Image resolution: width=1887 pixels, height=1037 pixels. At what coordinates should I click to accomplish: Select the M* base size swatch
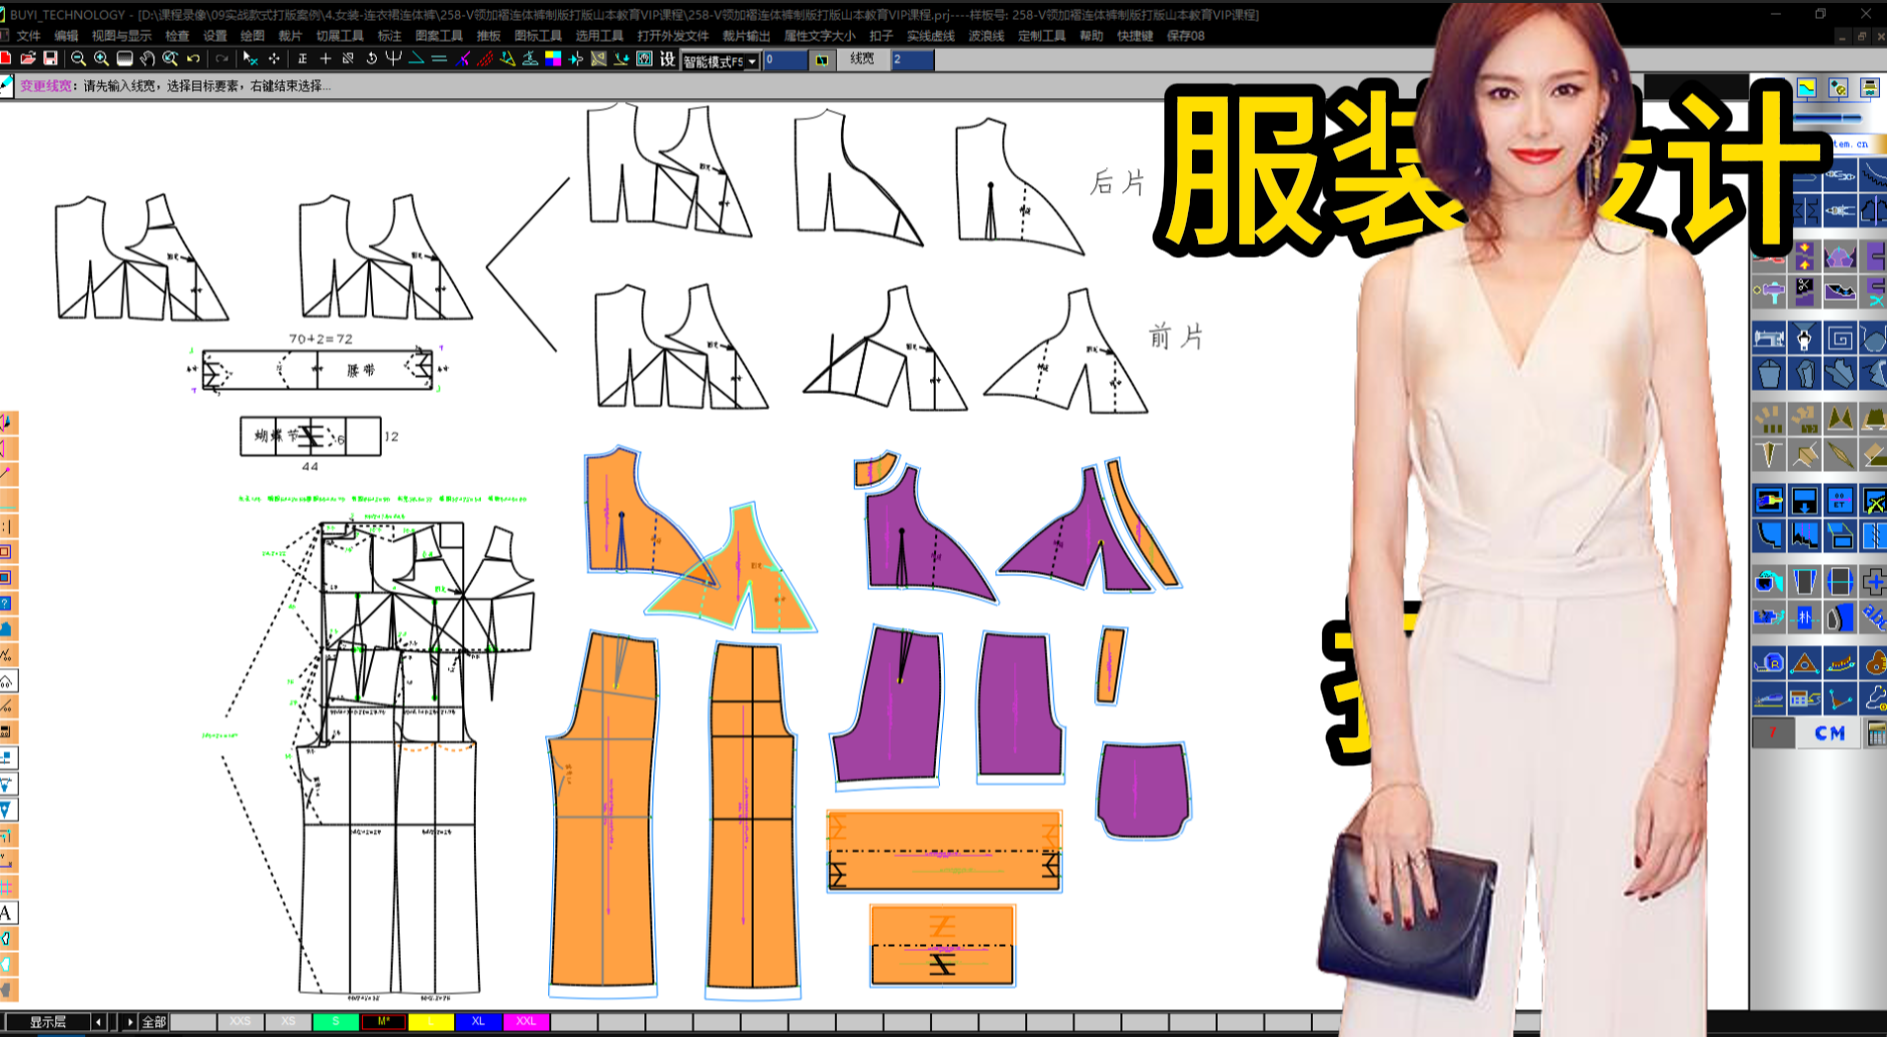tap(383, 1022)
